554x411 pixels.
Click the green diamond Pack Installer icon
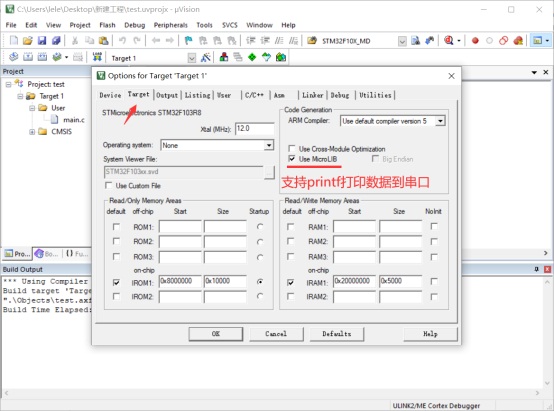click(x=252, y=57)
